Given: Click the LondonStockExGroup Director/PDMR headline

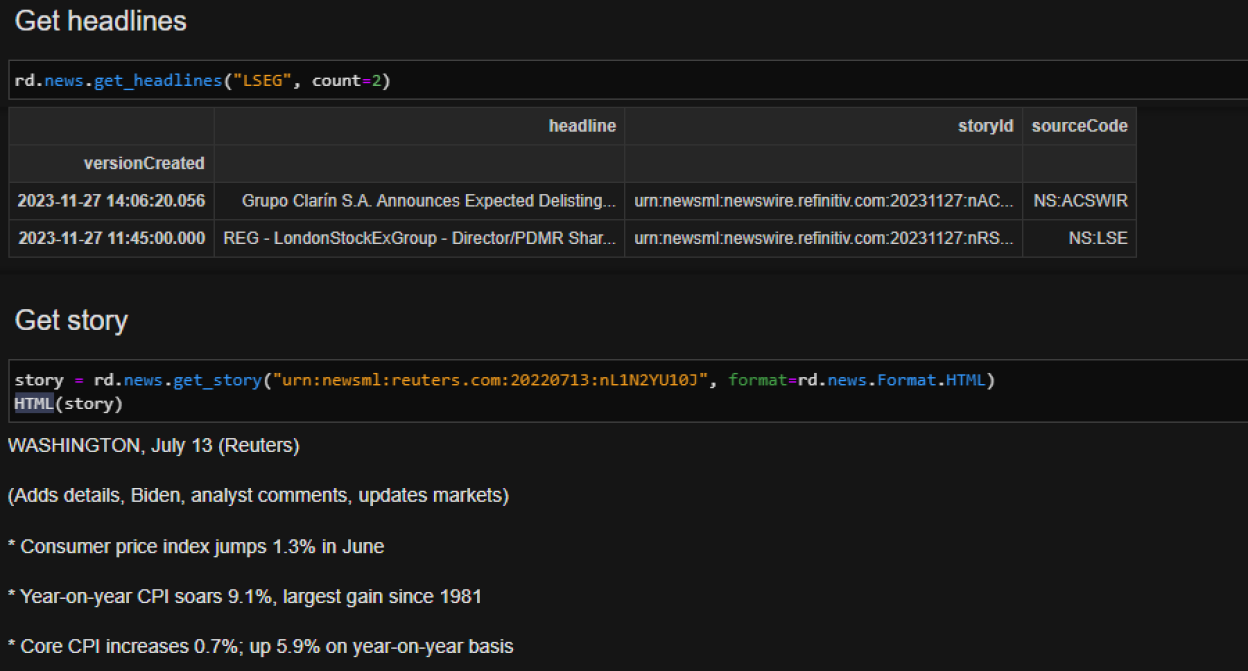Looking at the screenshot, I should pyautogui.click(x=417, y=238).
